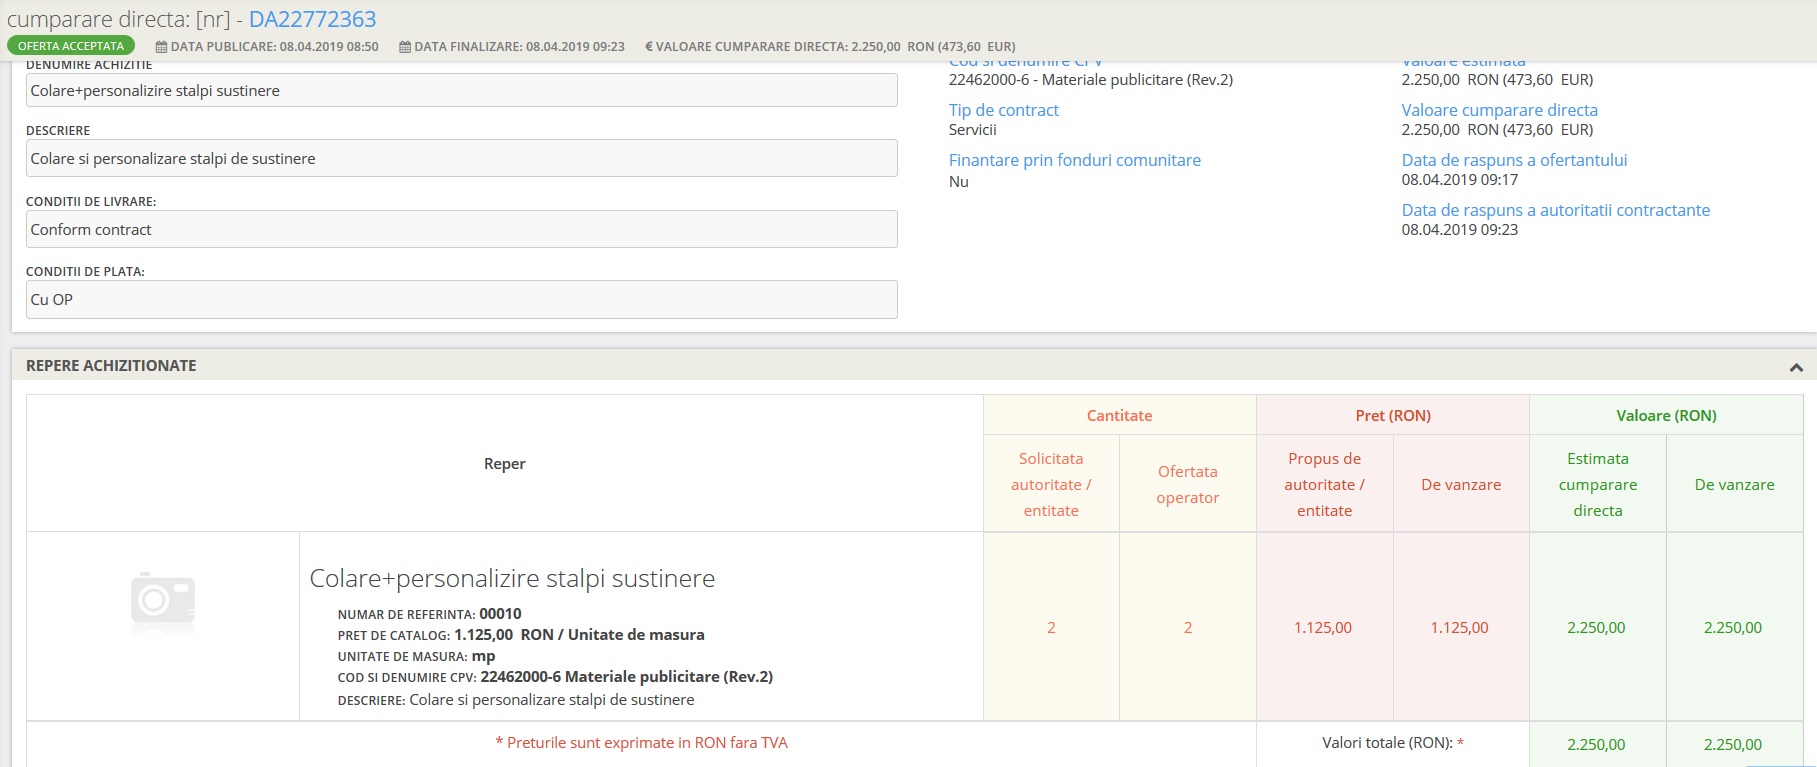Focus the Denumire achizitie input field
This screenshot has width=1817, height=767.
coord(461,90)
